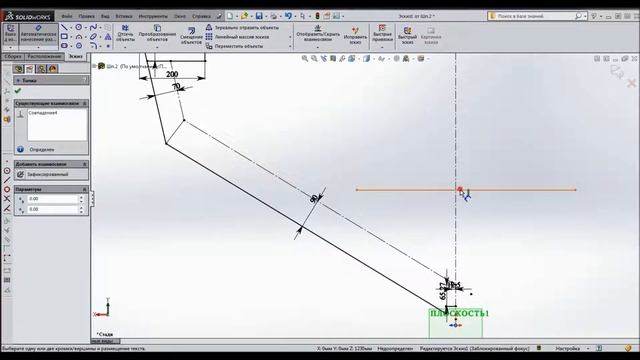Screen dimensions: 640x360
Task: Click the knowledge base search field
Action: tap(534, 16)
